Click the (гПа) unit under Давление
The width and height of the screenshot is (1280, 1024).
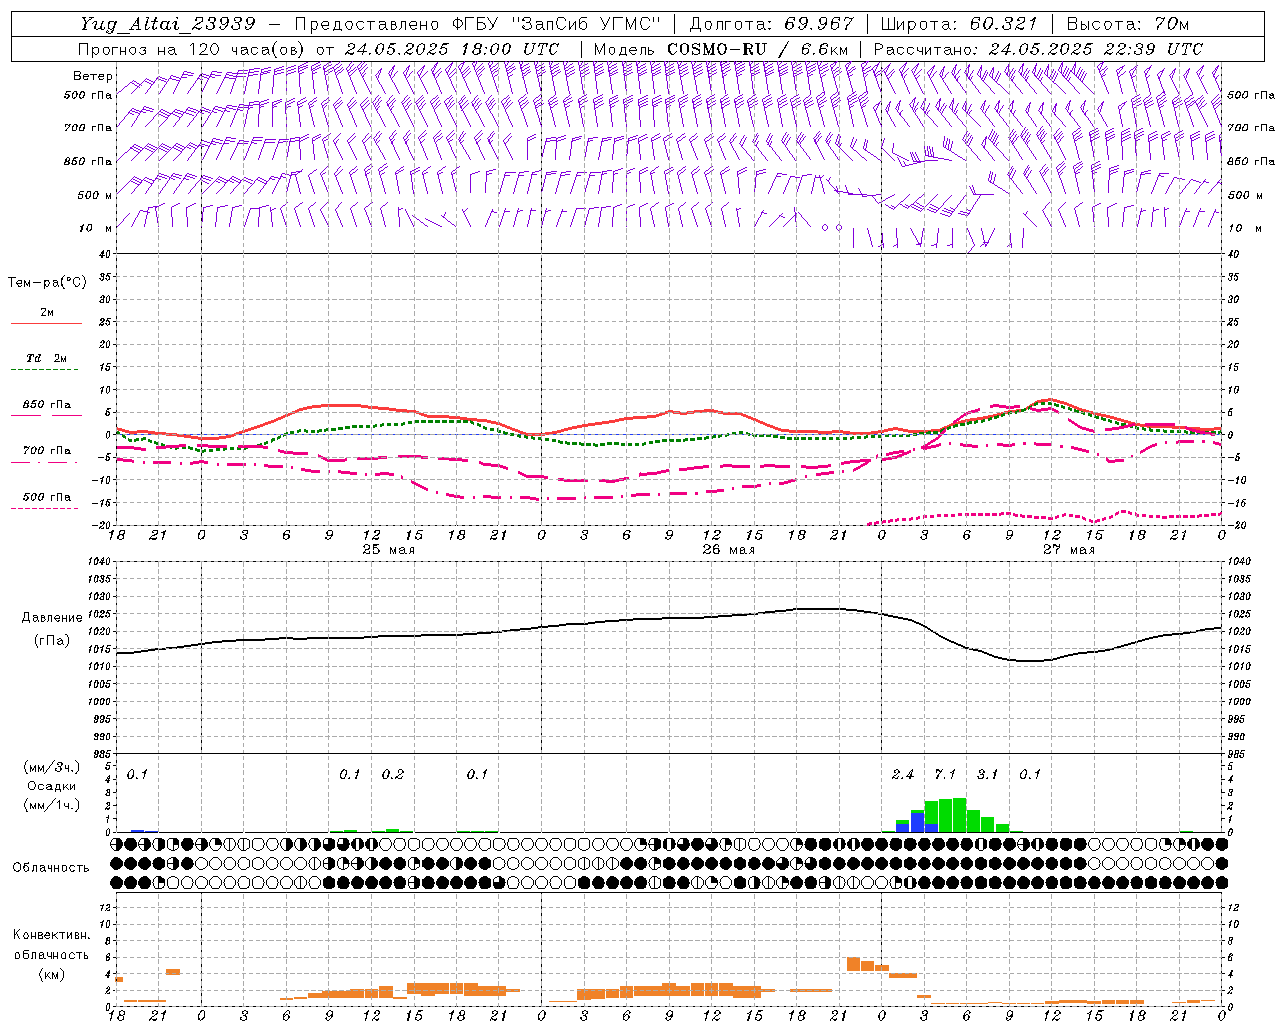click(x=50, y=641)
